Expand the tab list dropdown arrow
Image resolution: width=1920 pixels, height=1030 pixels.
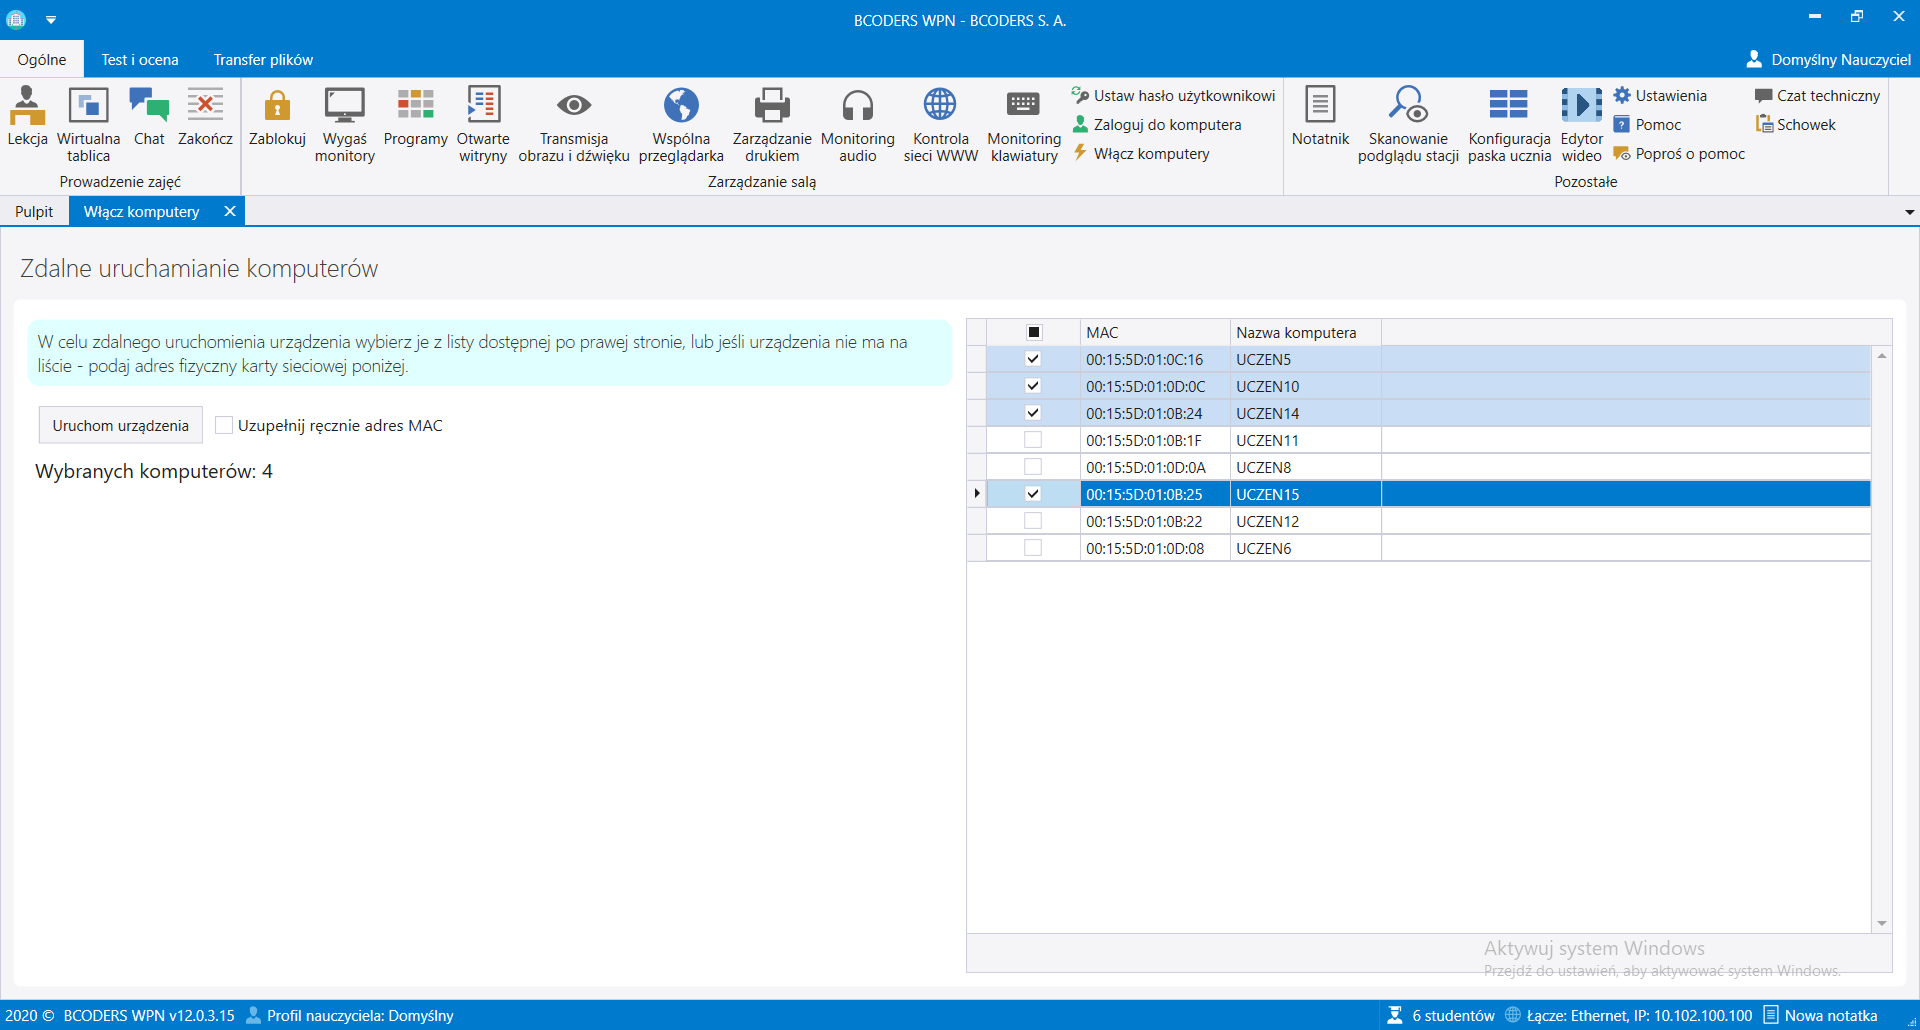point(1909,212)
